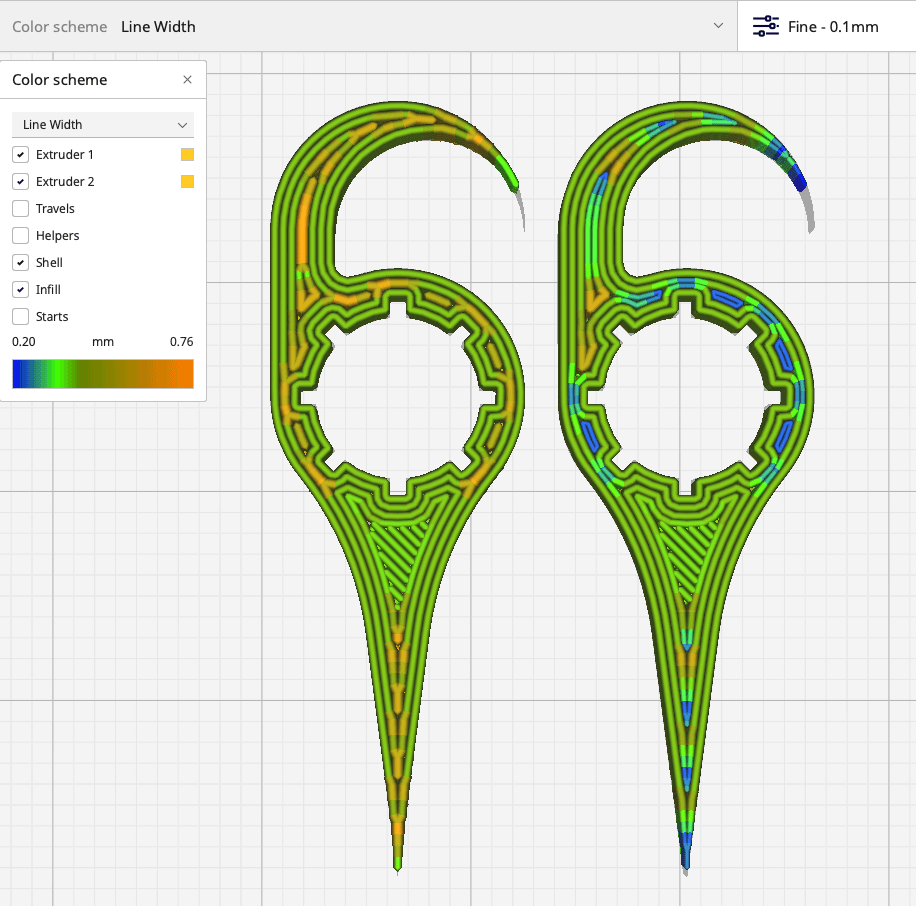Close the Color scheme panel
This screenshot has height=906, width=916.
click(187, 80)
